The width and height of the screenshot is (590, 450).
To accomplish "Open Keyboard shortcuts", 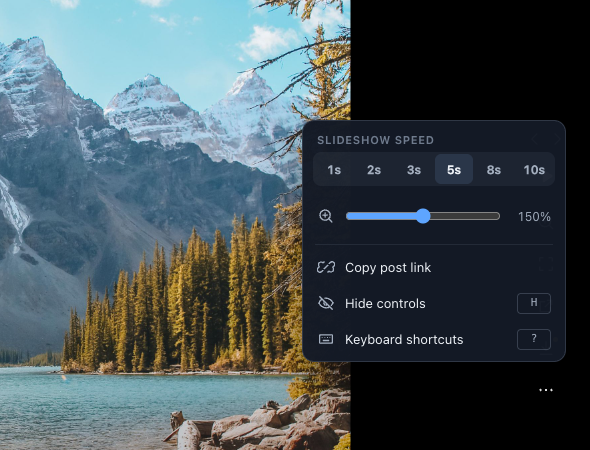I will [434, 339].
